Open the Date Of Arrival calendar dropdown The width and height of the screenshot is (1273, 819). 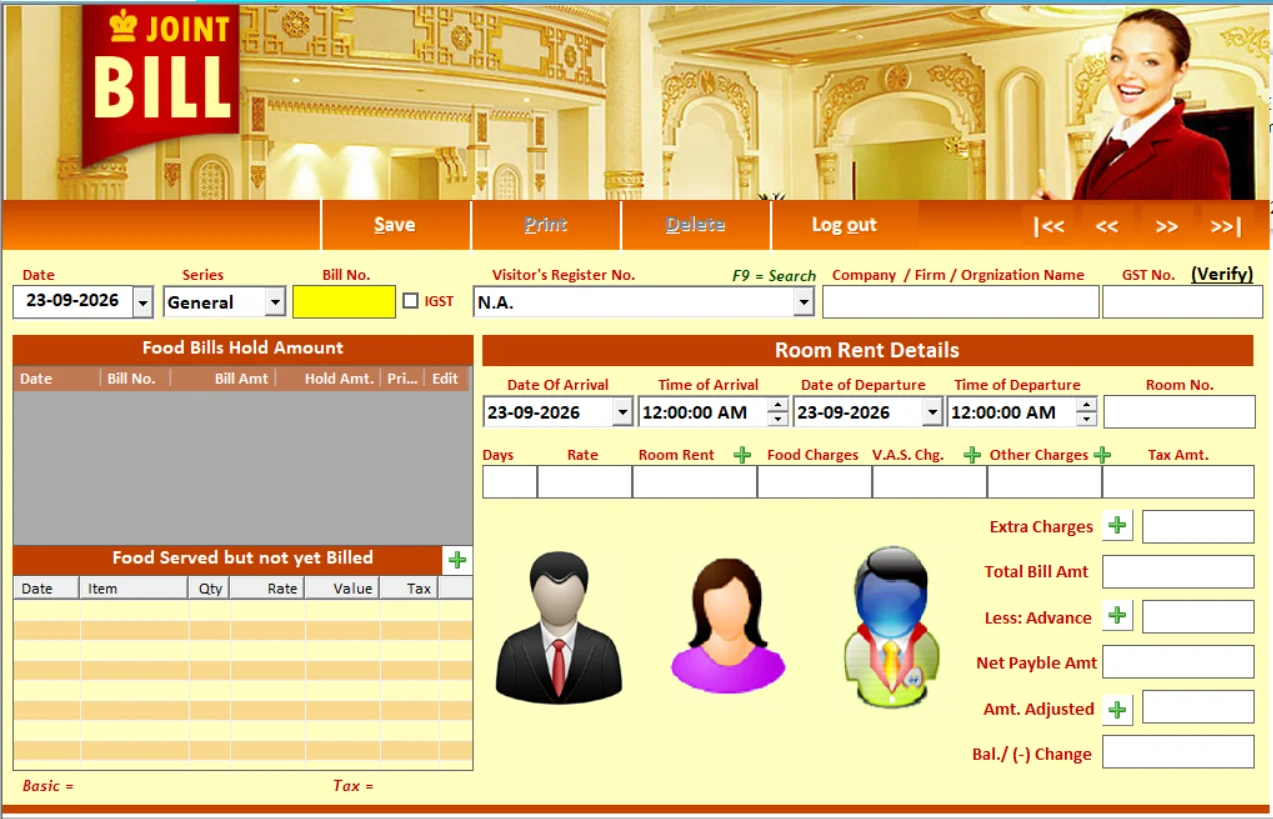coord(623,412)
